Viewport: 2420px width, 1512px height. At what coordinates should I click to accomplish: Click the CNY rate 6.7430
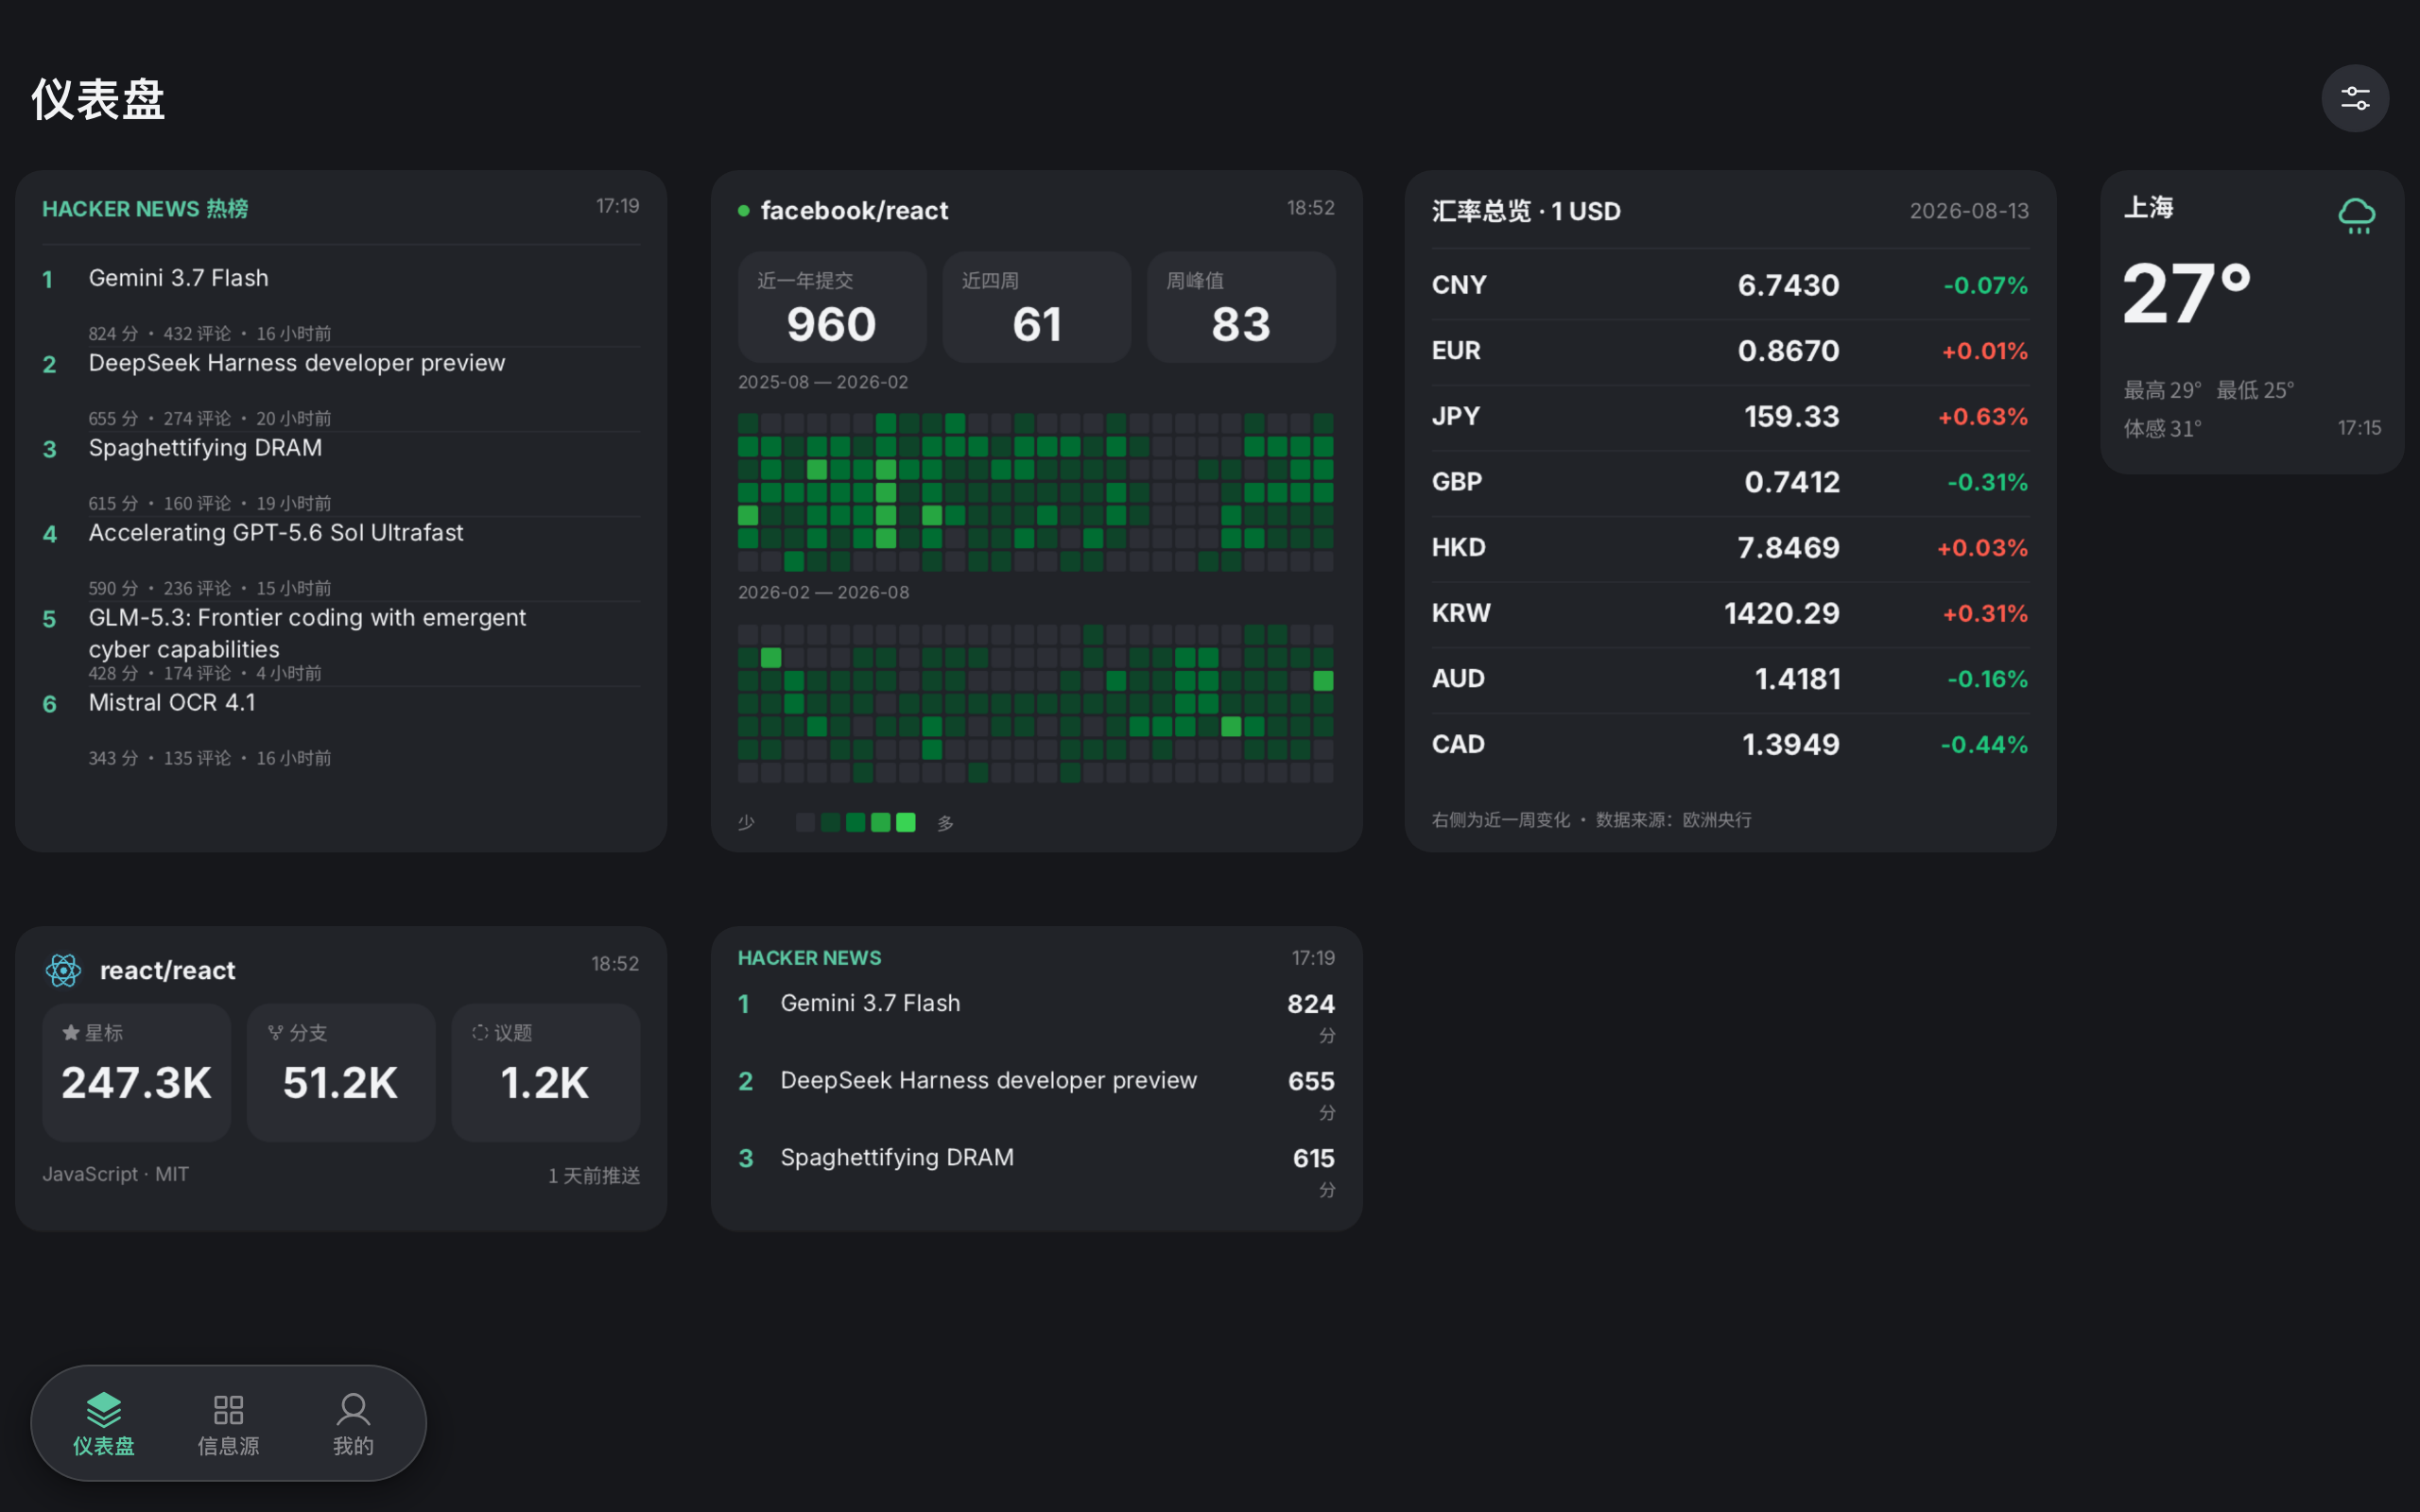coord(1788,285)
